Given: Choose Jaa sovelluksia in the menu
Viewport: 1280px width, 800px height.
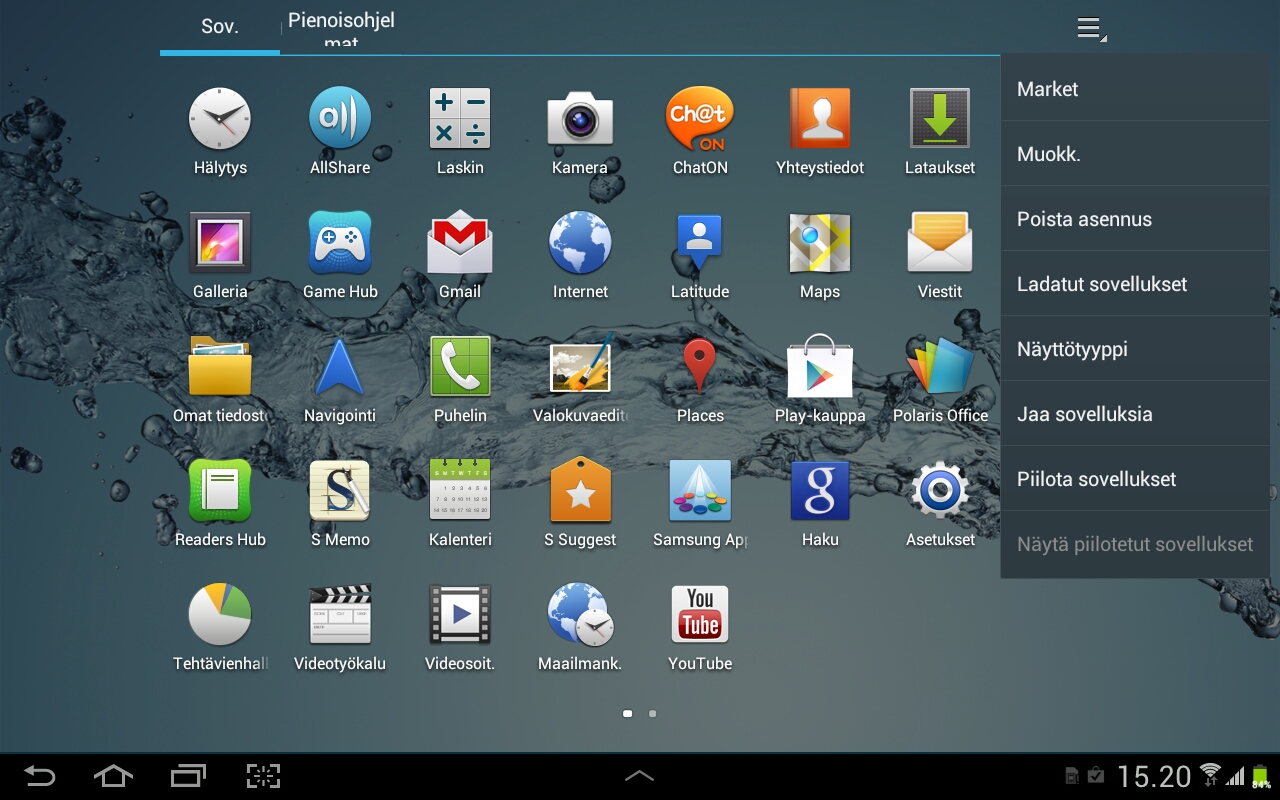Looking at the screenshot, I should click(1135, 414).
